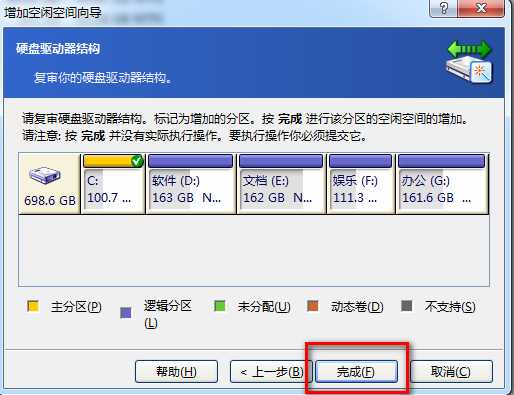Click the disk wizard icon in the header banner
The width and height of the screenshot is (514, 395).
point(470,62)
